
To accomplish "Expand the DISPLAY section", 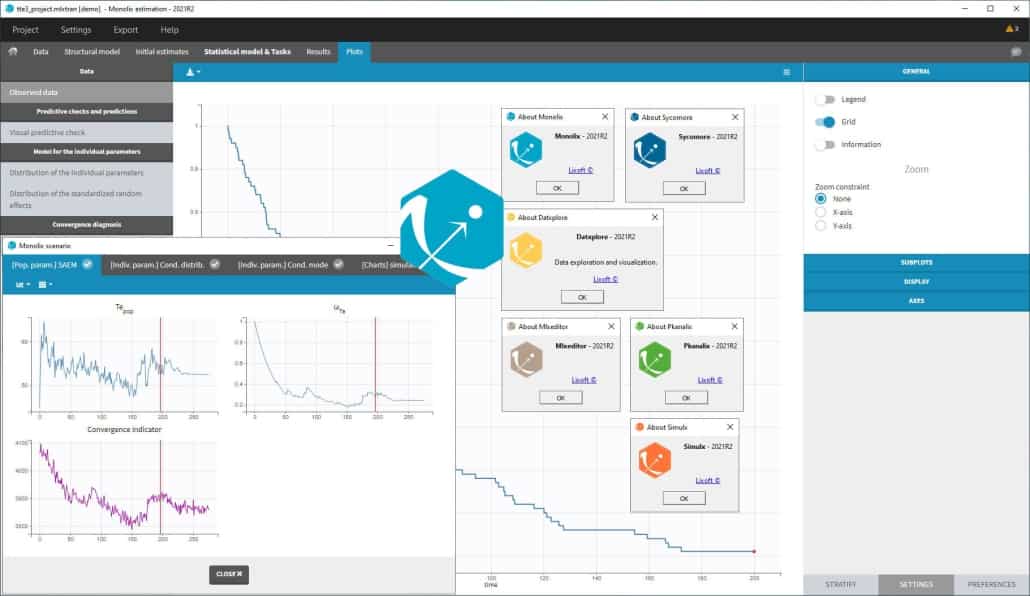I will (916, 281).
